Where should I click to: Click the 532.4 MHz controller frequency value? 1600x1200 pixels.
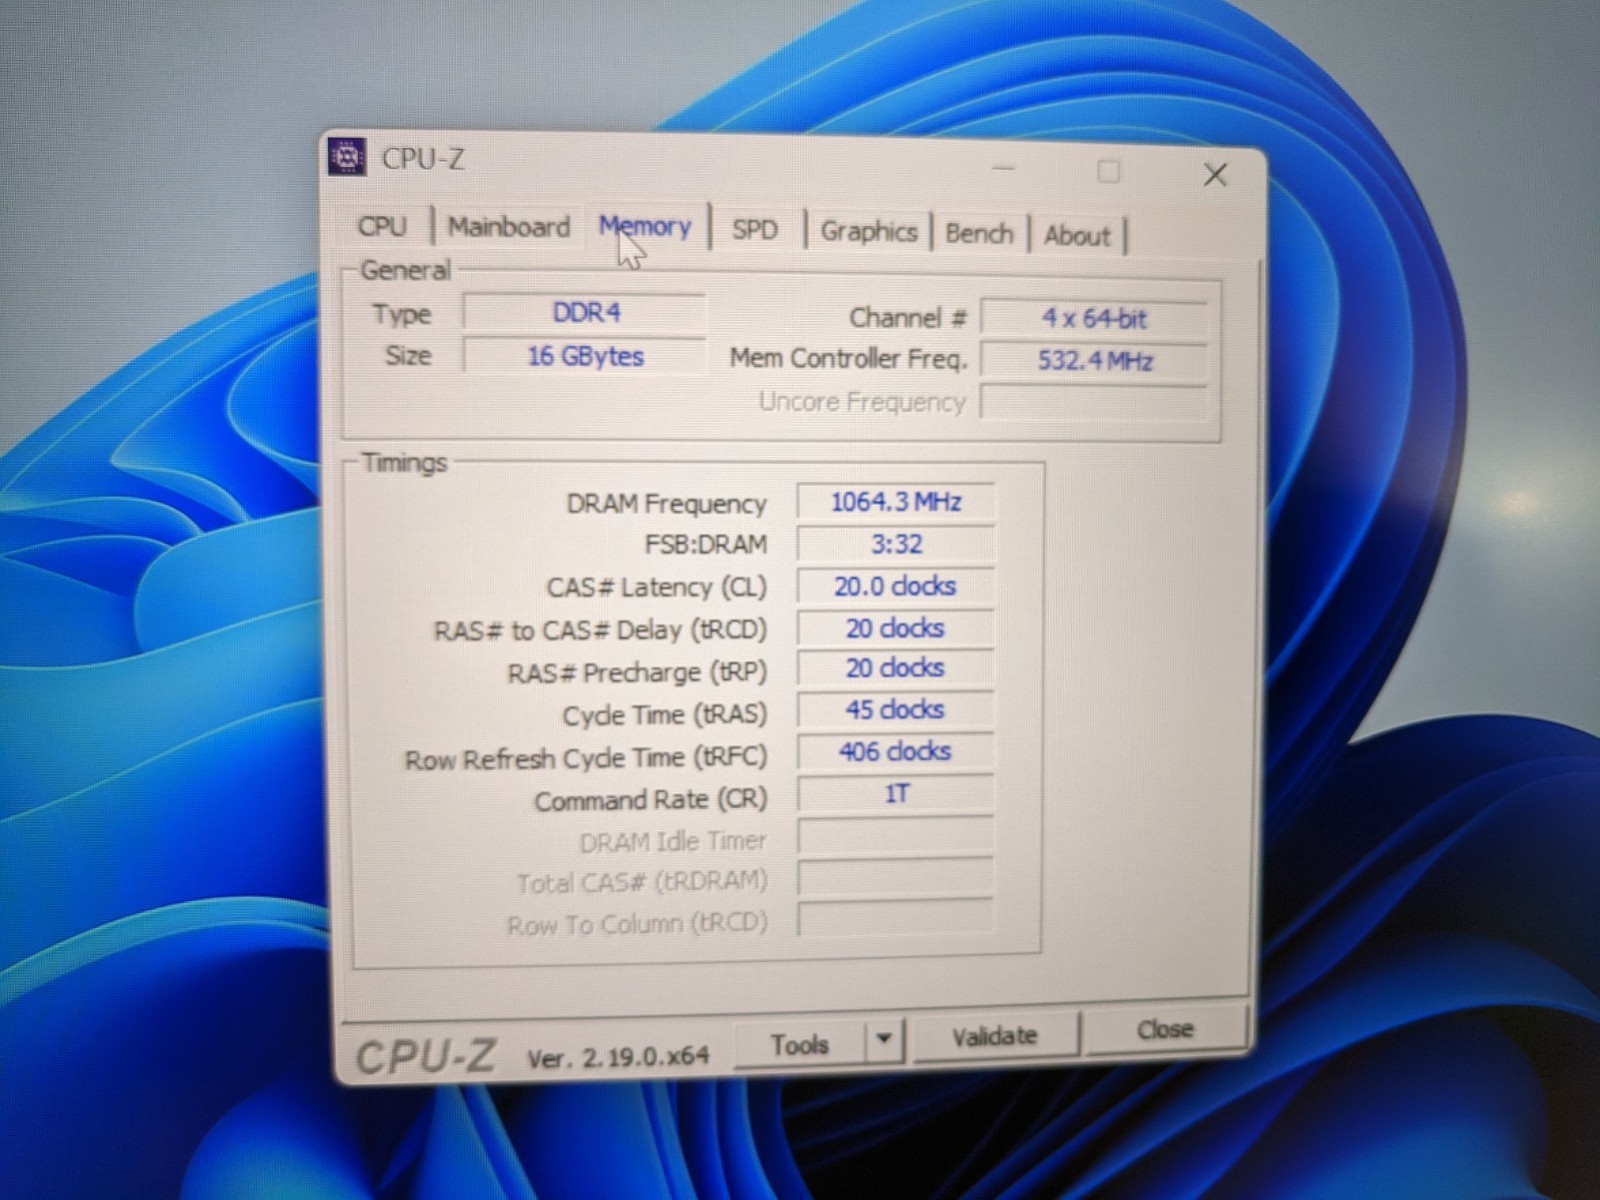pos(1094,360)
